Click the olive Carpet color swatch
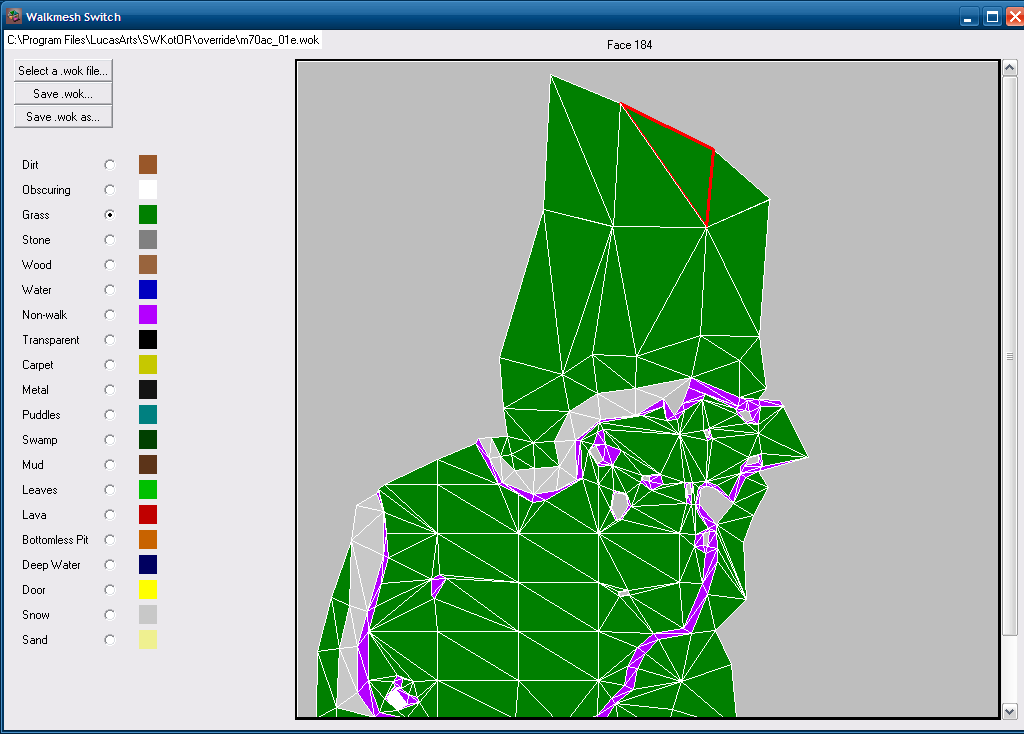The width and height of the screenshot is (1024, 734). (x=148, y=365)
